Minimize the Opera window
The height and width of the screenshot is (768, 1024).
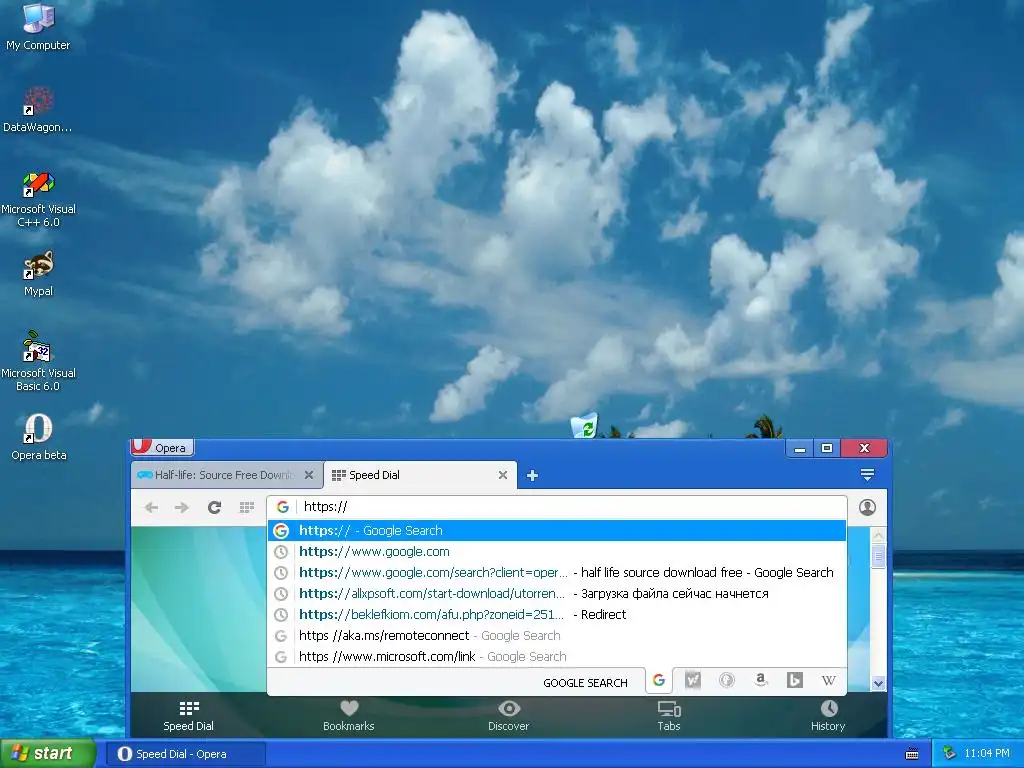click(x=799, y=448)
